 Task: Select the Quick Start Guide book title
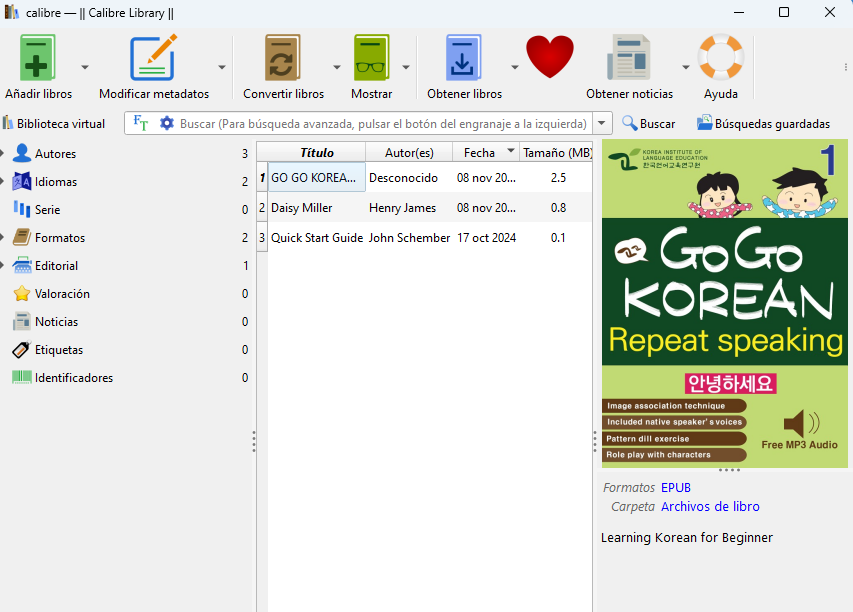click(316, 238)
